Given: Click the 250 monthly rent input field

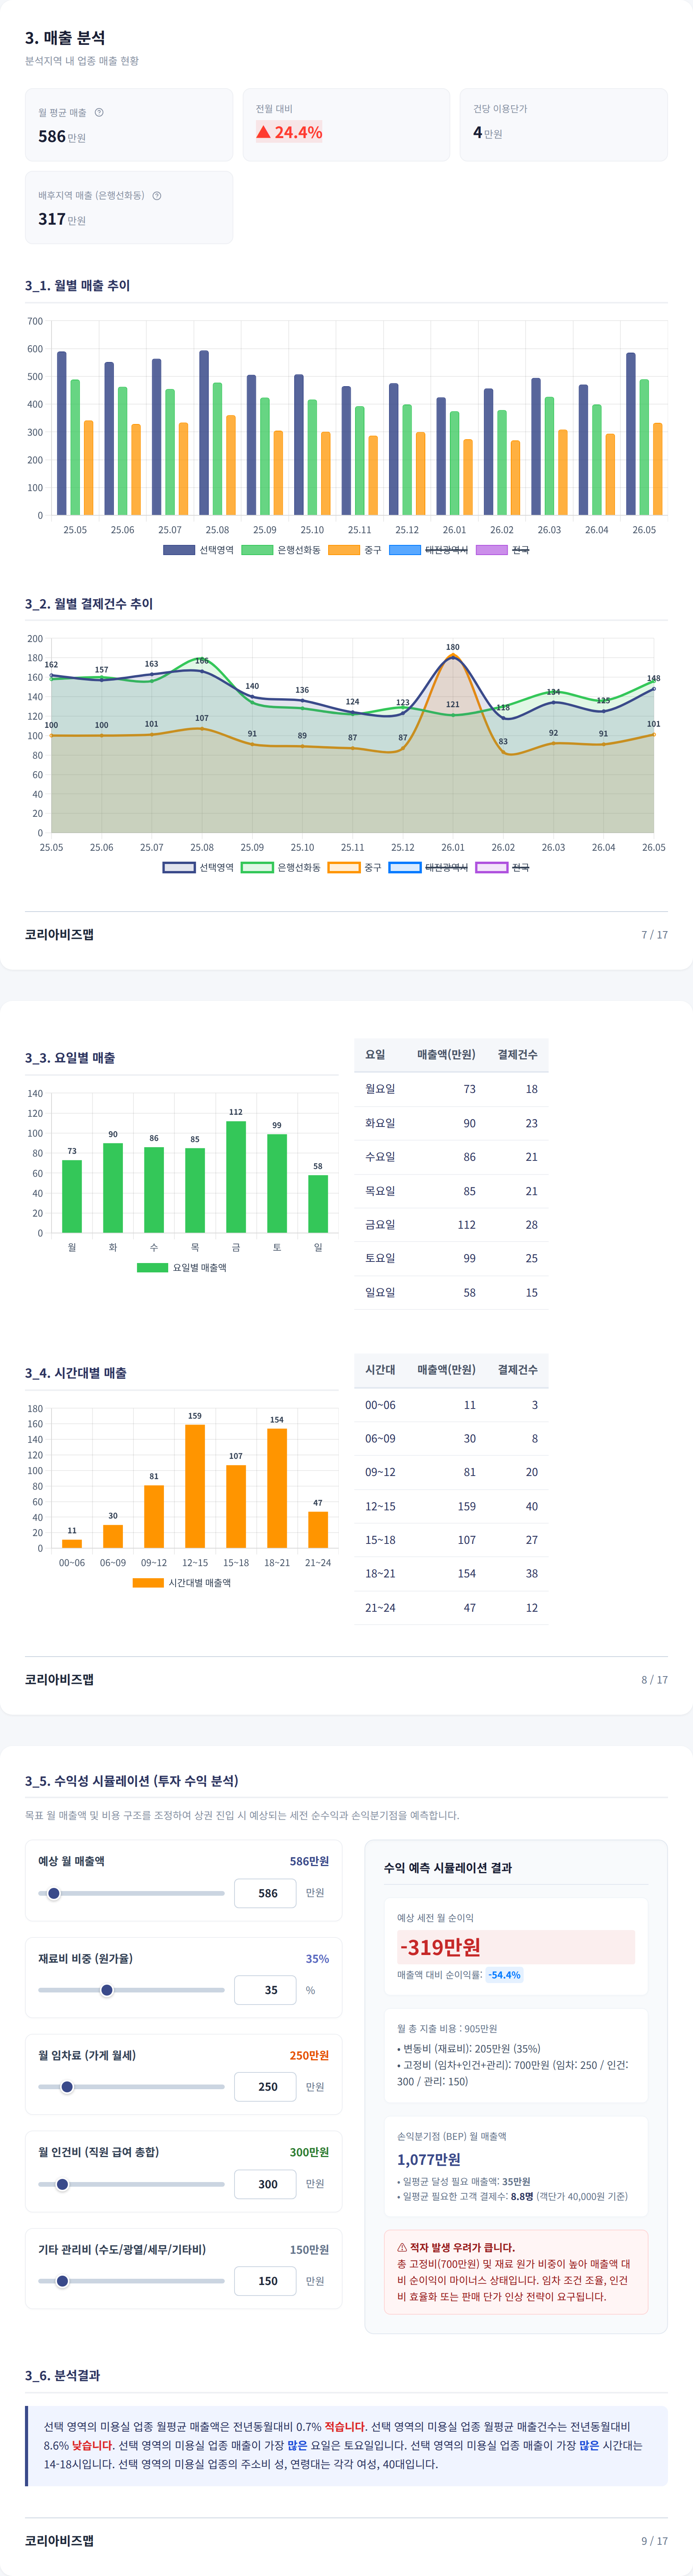Looking at the screenshot, I should click(265, 2087).
